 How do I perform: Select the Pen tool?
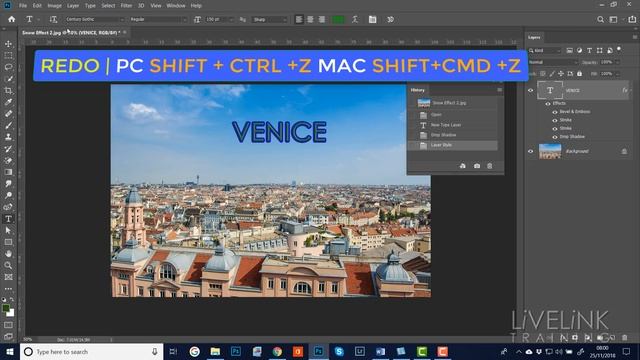[x=8, y=207]
